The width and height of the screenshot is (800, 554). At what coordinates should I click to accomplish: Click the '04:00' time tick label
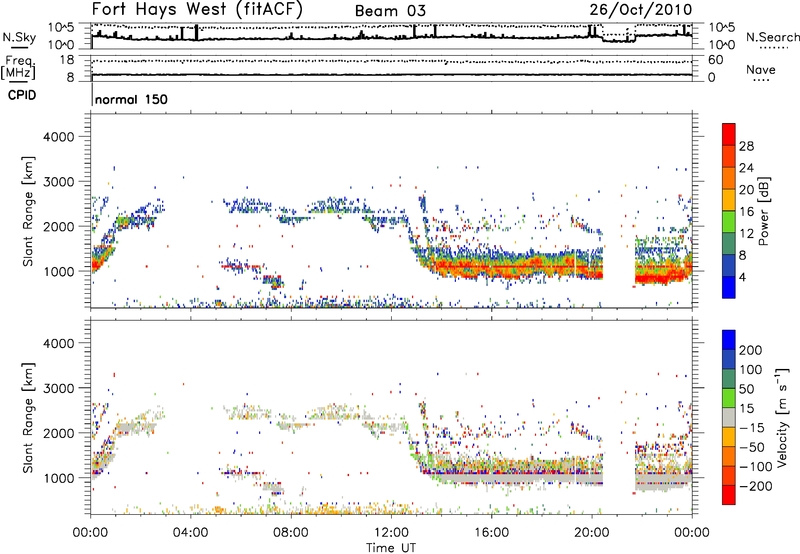coord(190,533)
